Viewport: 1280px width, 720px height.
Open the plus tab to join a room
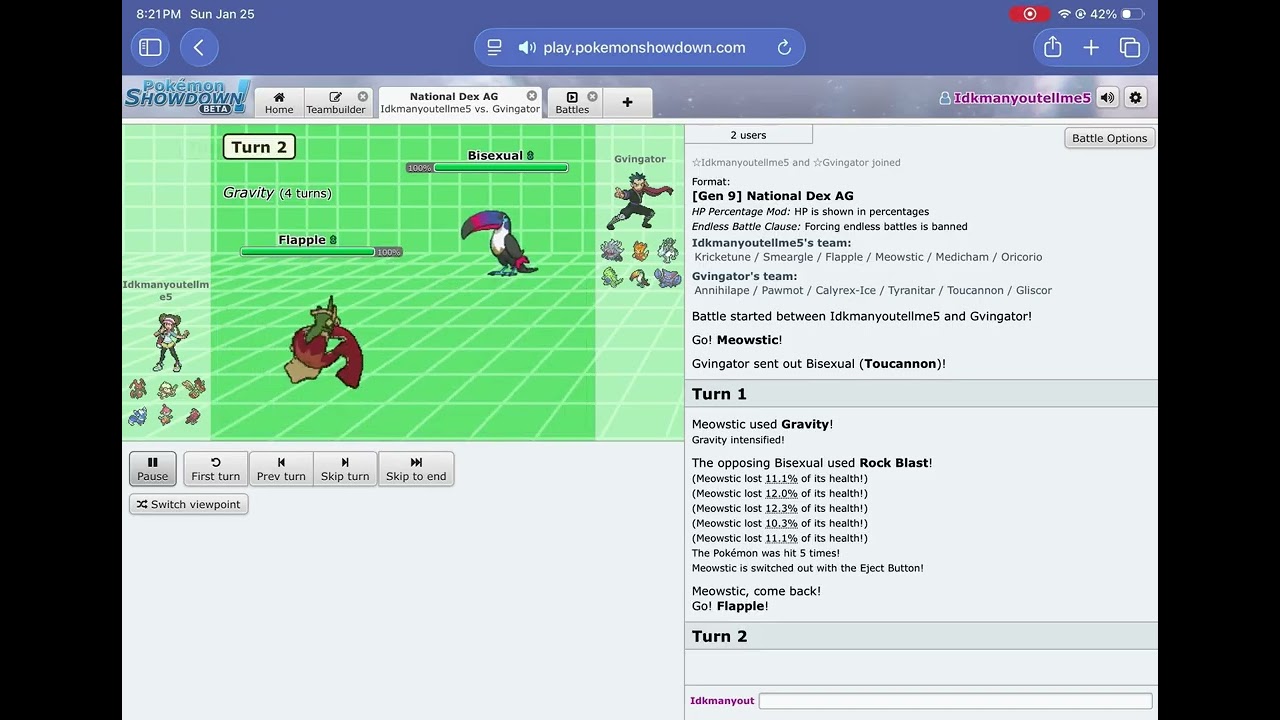pyautogui.click(x=627, y=102)
